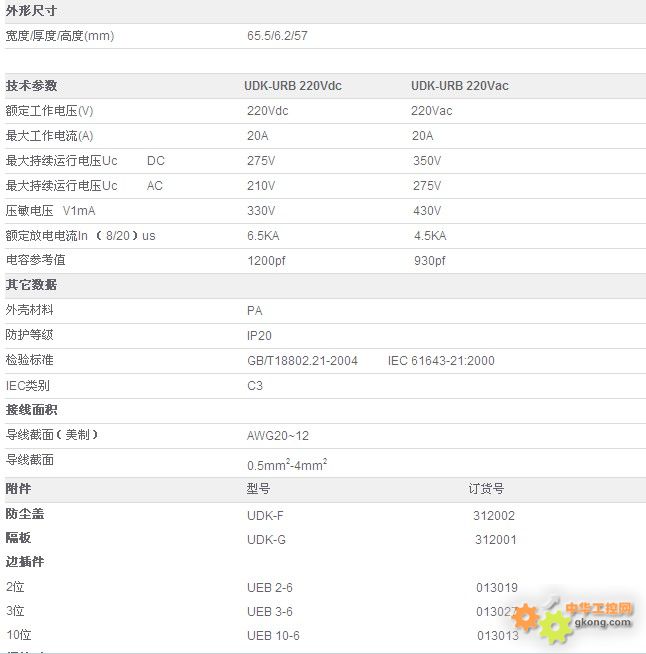Image resolution: width=646 pixels, height=654 pixels.
Task: Click the 接线面积 section header
Action: click(x=31, y=410)
